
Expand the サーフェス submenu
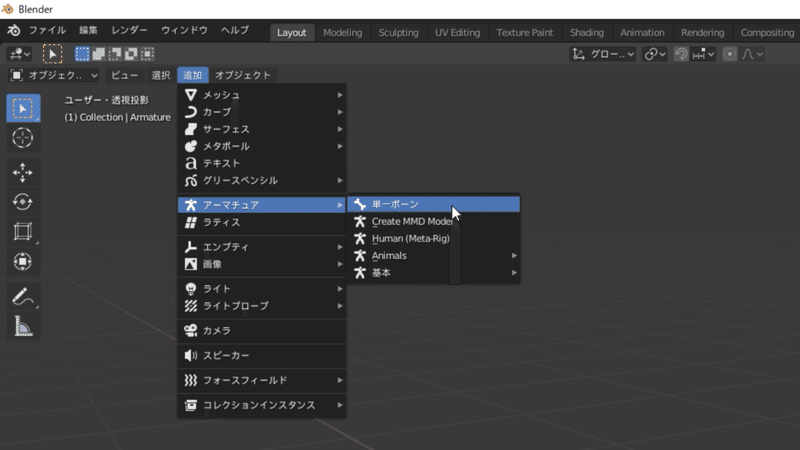click(262, 129)
